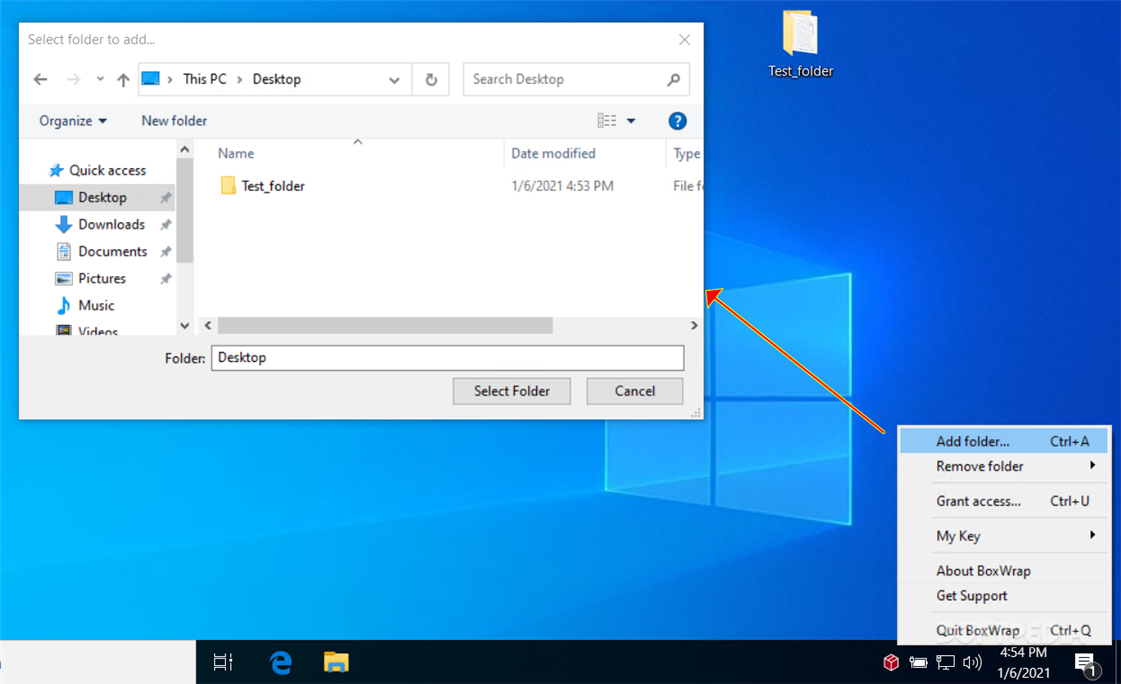
Task: Open the BoxWrap red cube tray icon
Action: pos(891,663)
